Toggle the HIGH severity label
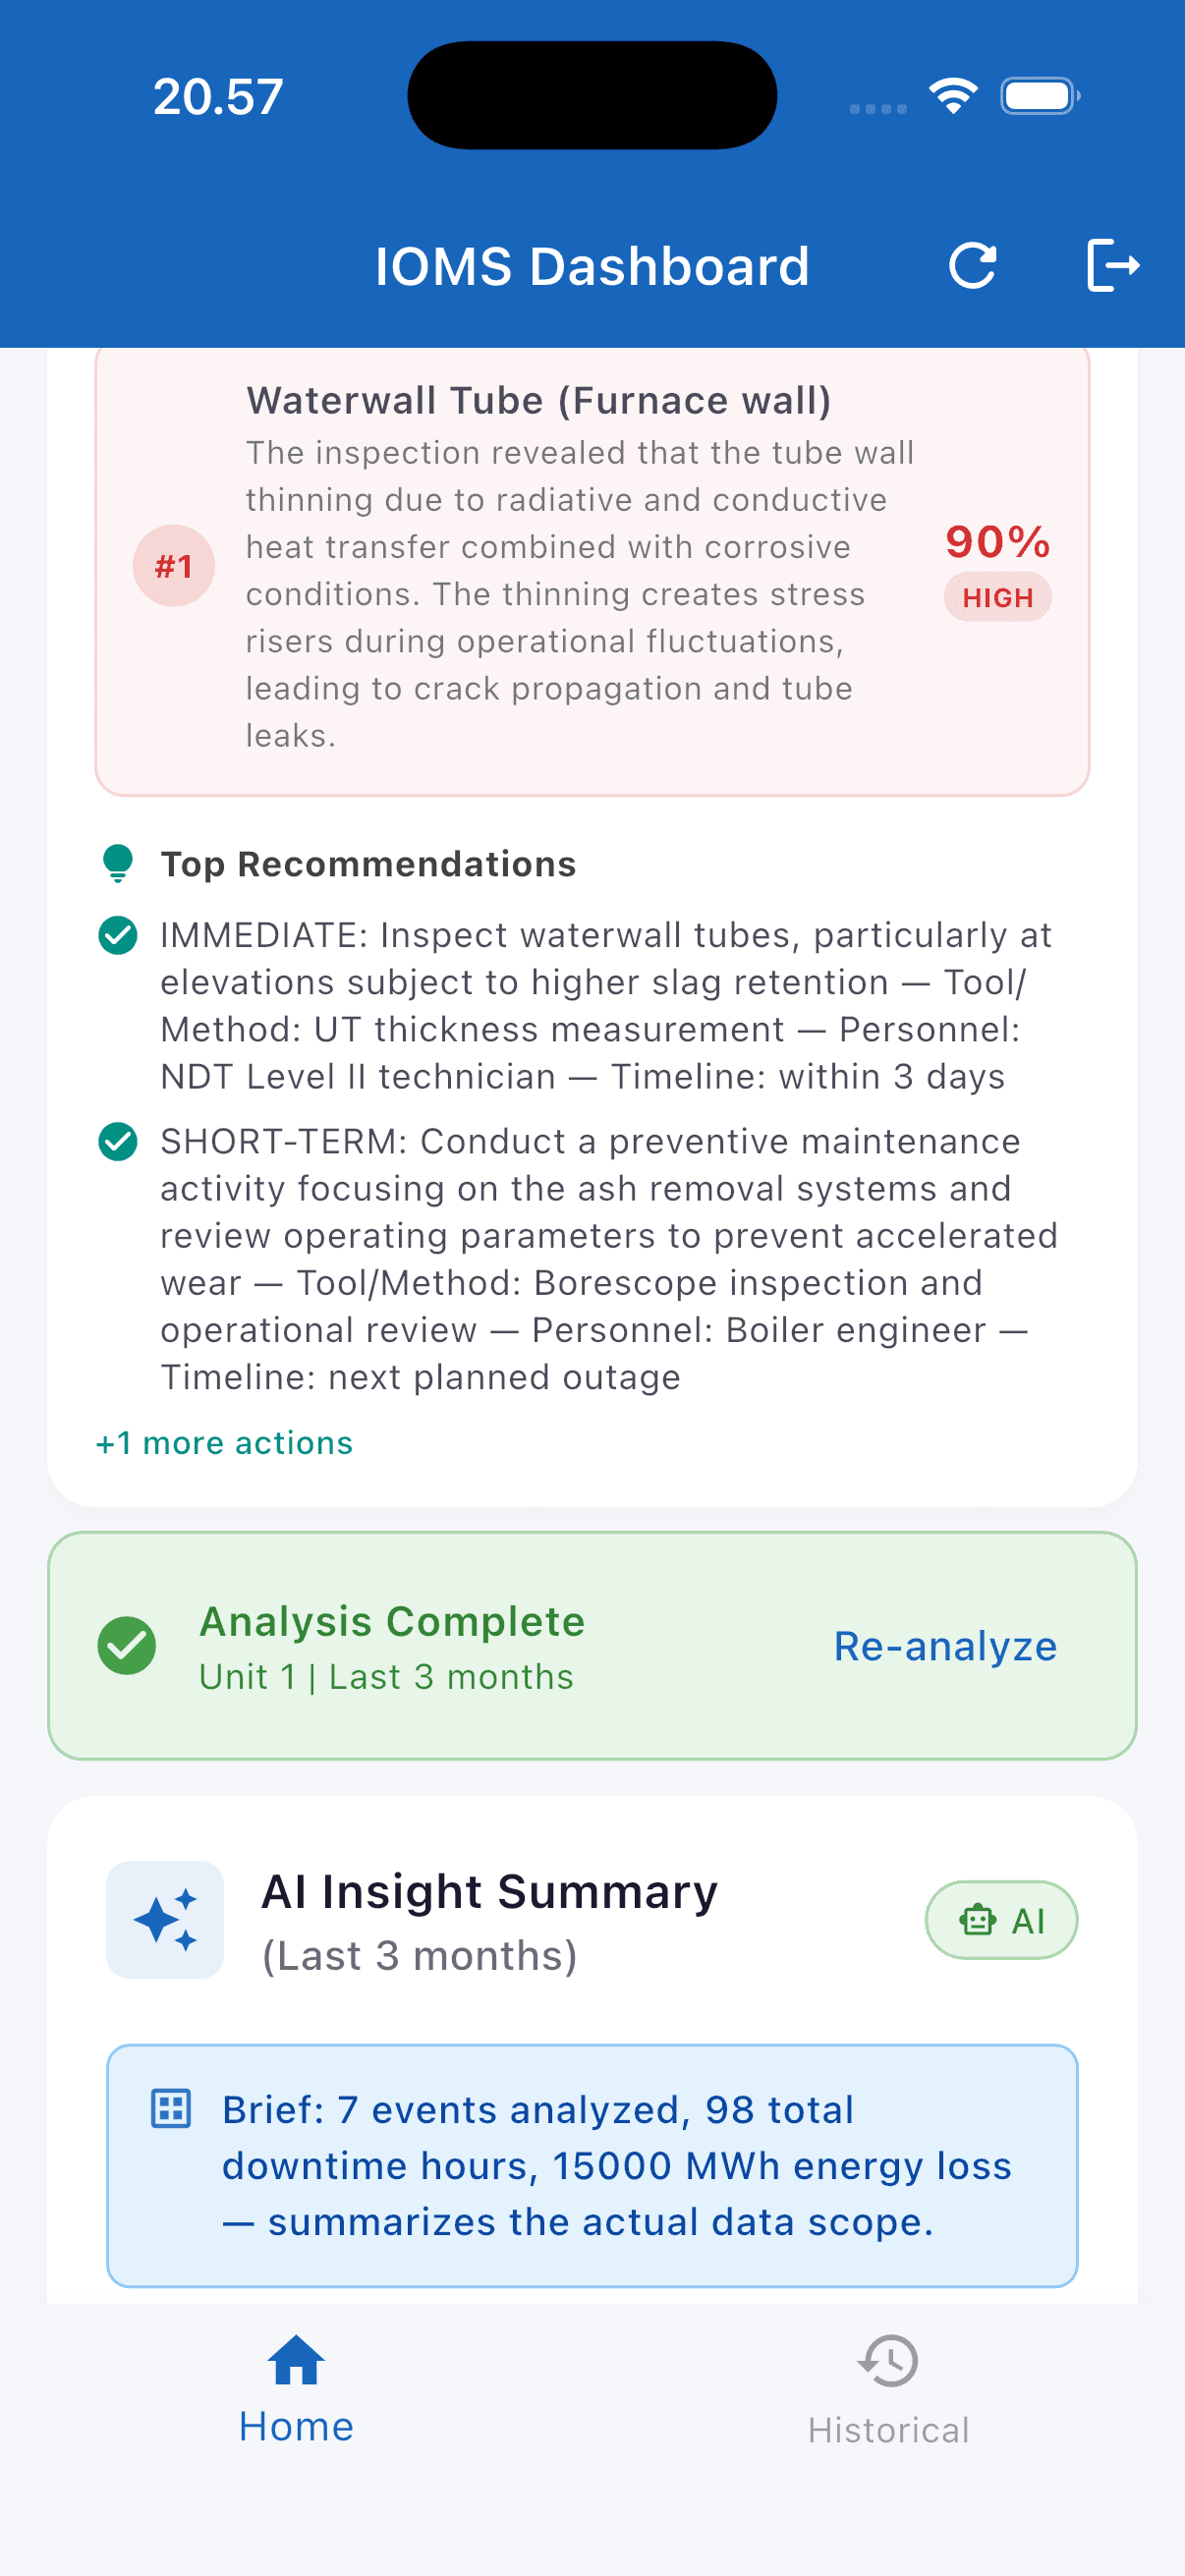The image size is (1185, 2576). tap(997, 597)
